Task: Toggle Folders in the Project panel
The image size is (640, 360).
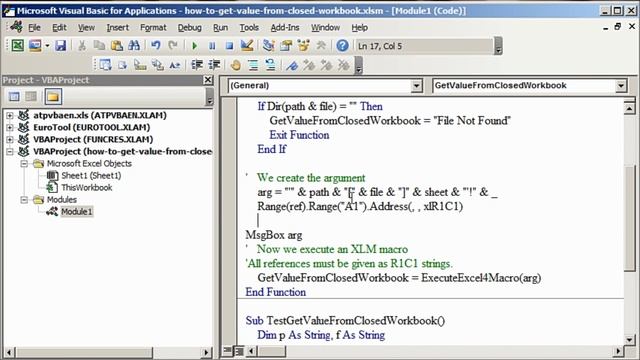Action: (x=53, y=97)
